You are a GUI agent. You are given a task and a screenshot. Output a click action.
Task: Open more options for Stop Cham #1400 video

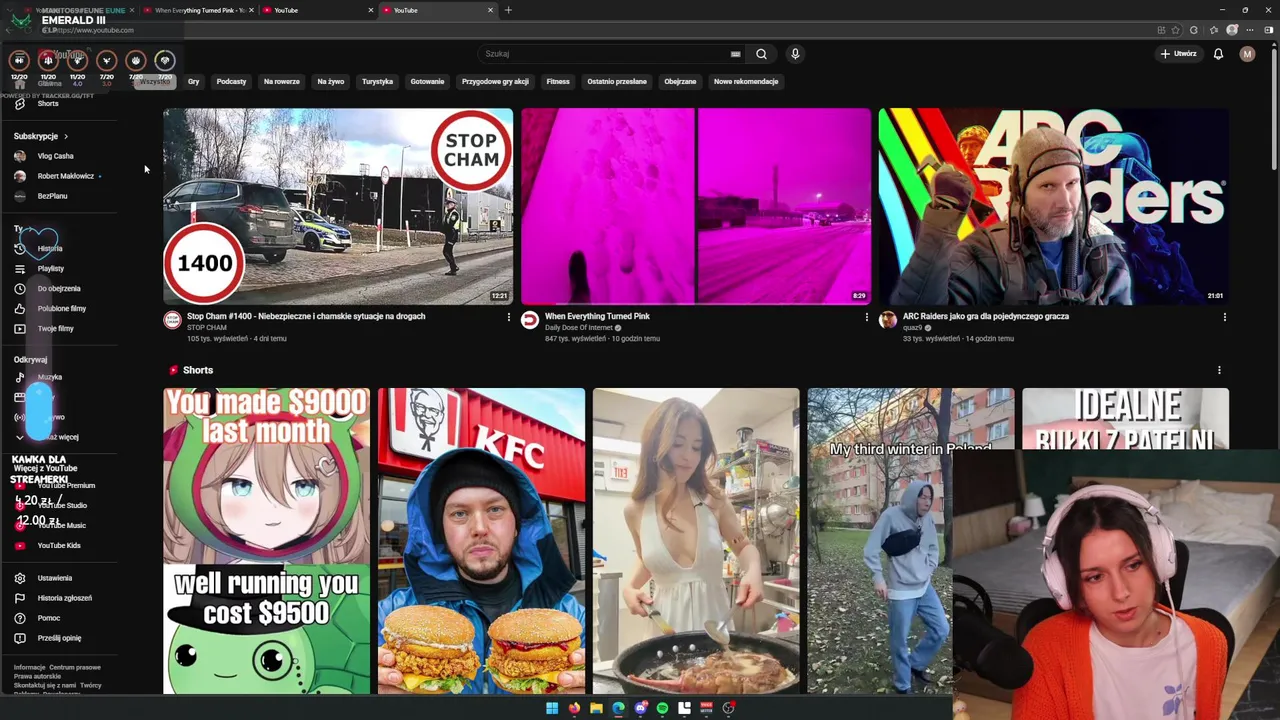(x=508, y=317)
